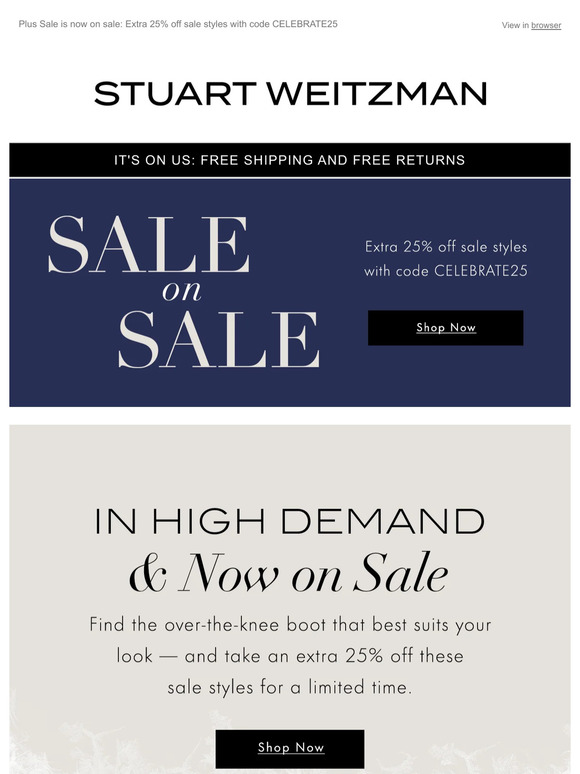
Task: Click the free shipping and free returns banner
Action: click(290, 160)
